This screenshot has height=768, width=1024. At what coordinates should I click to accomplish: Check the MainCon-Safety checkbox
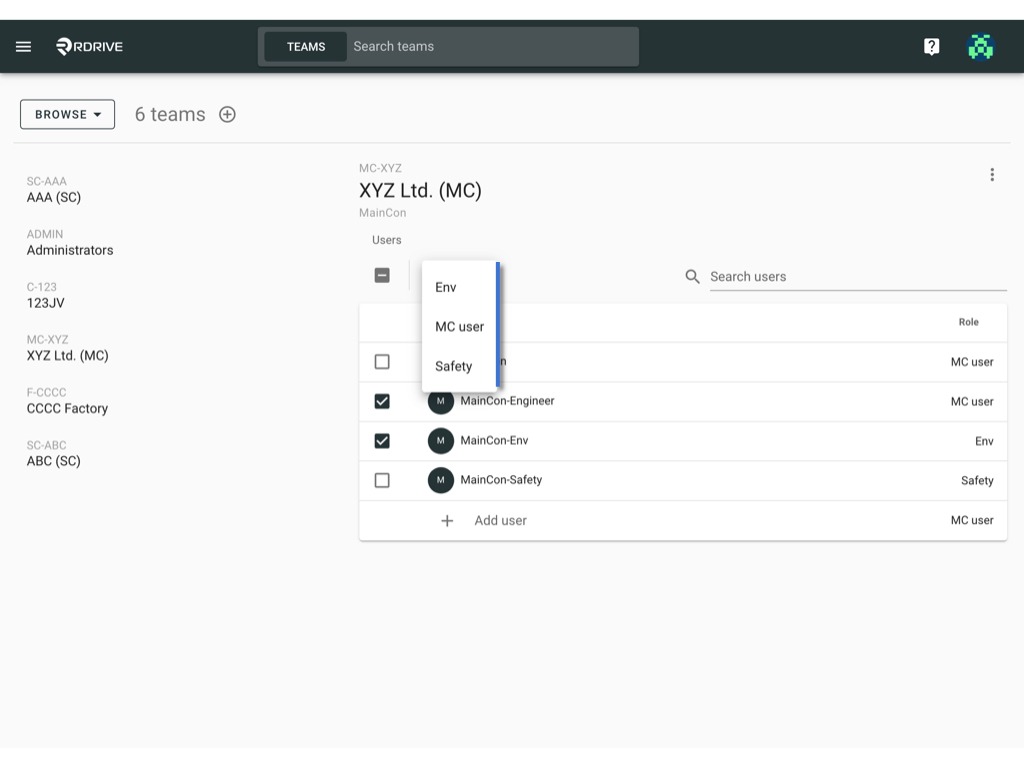(x=382, y=480)
